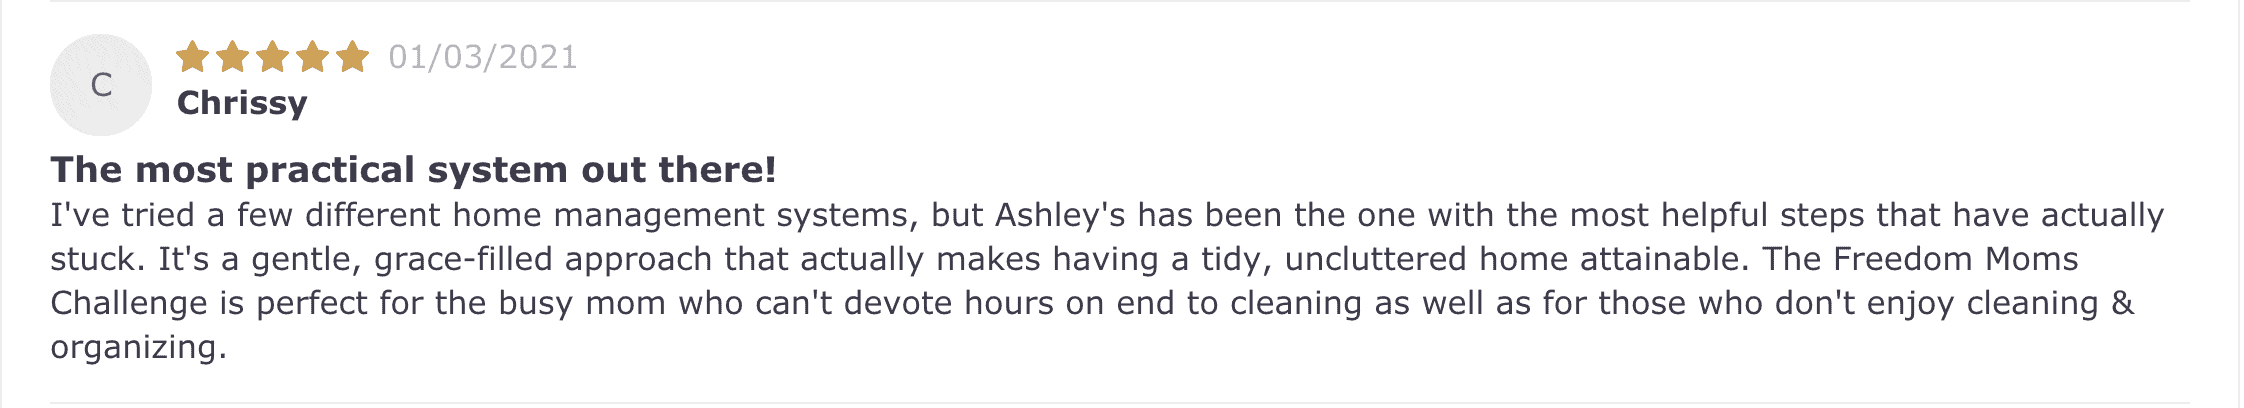Click the phrase uncluttered home attainable
Viewport: 2244px width, 408px height.
pos(1515,260)
